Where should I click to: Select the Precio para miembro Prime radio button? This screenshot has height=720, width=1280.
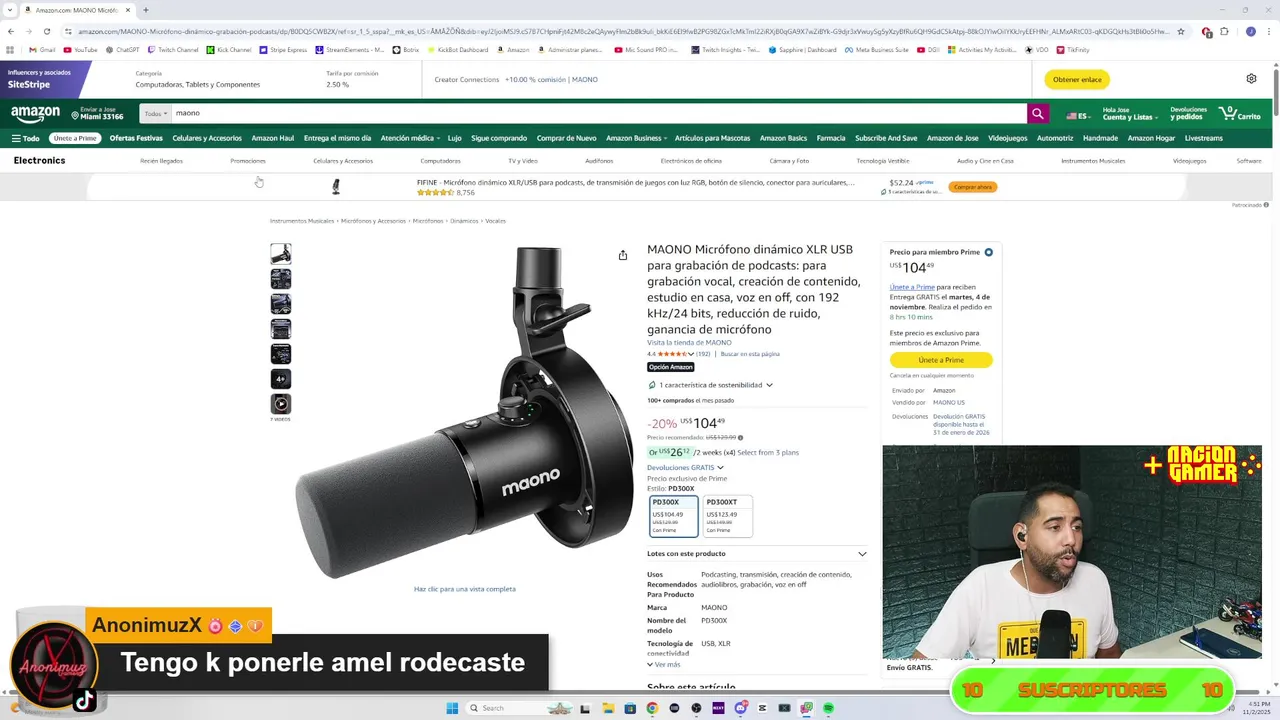(988, 252)
